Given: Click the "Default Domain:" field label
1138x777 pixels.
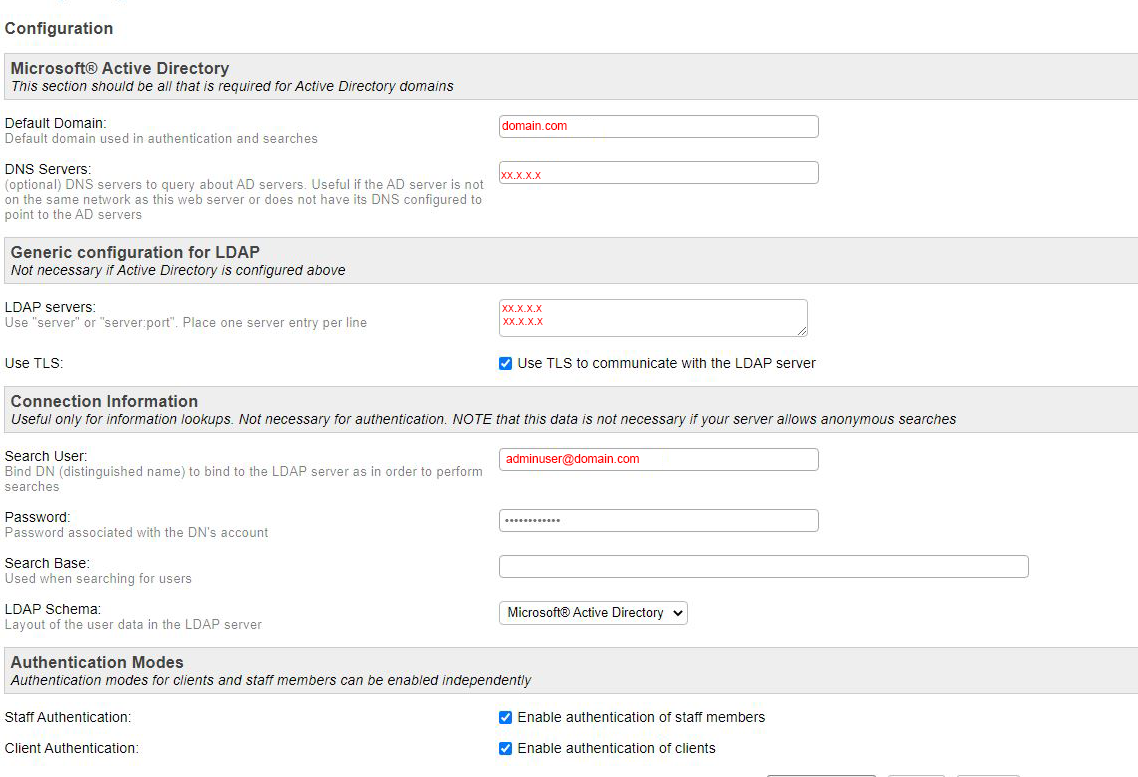Looking at the screenshot, I should click(56, 123).
